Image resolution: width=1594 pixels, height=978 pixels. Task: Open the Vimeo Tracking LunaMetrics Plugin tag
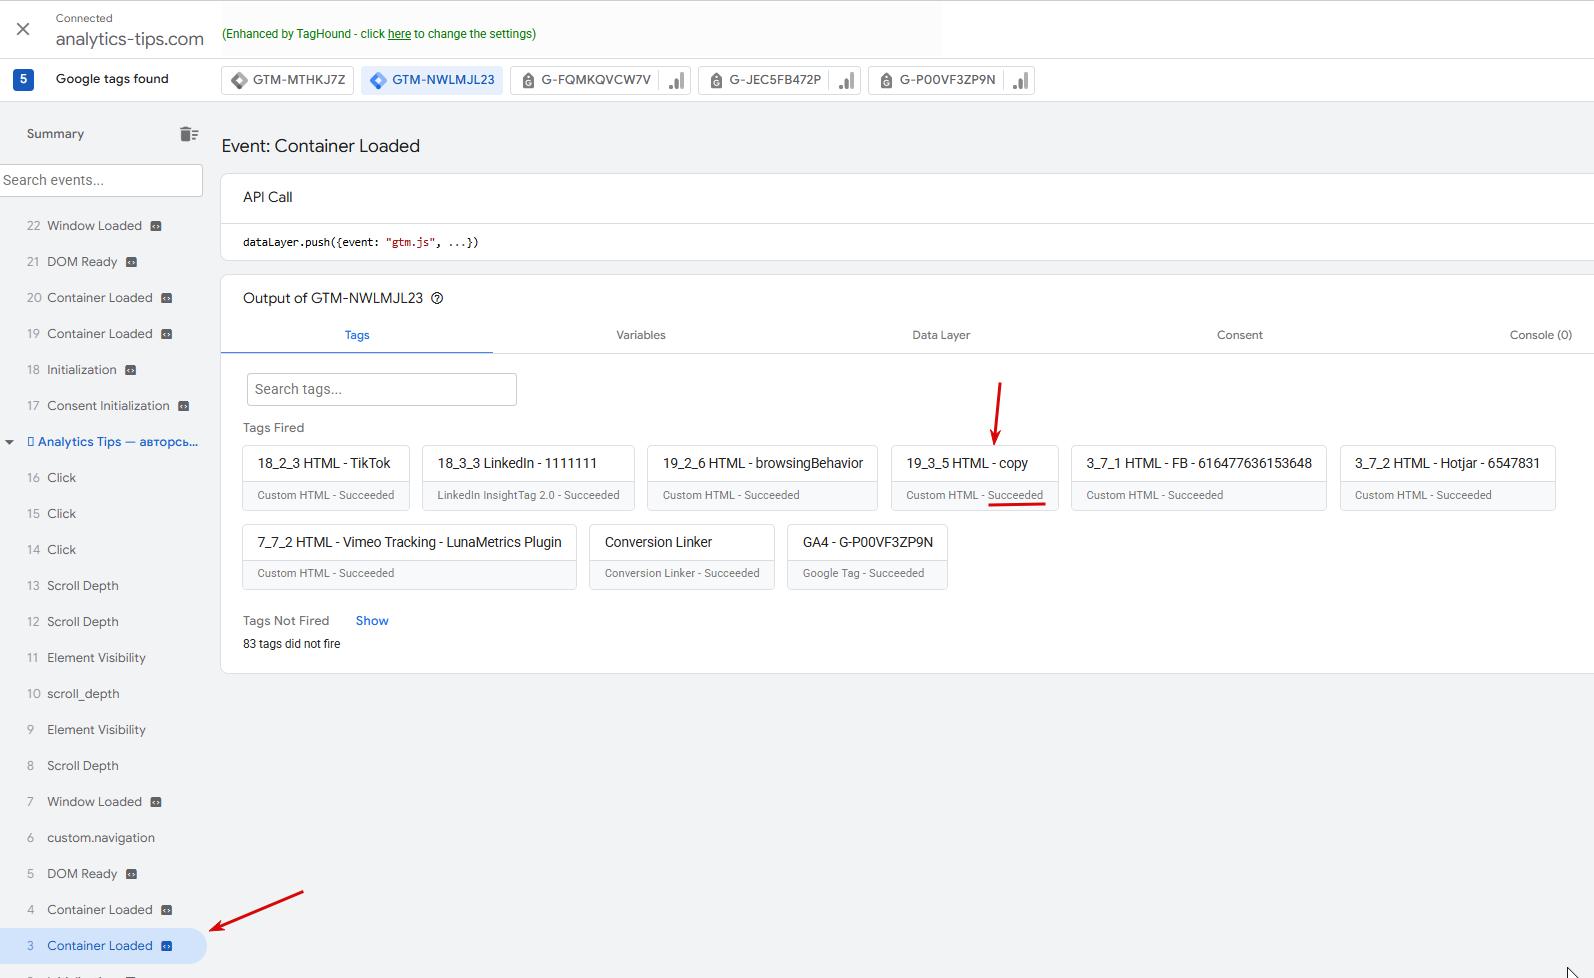[x=410, y=557]
